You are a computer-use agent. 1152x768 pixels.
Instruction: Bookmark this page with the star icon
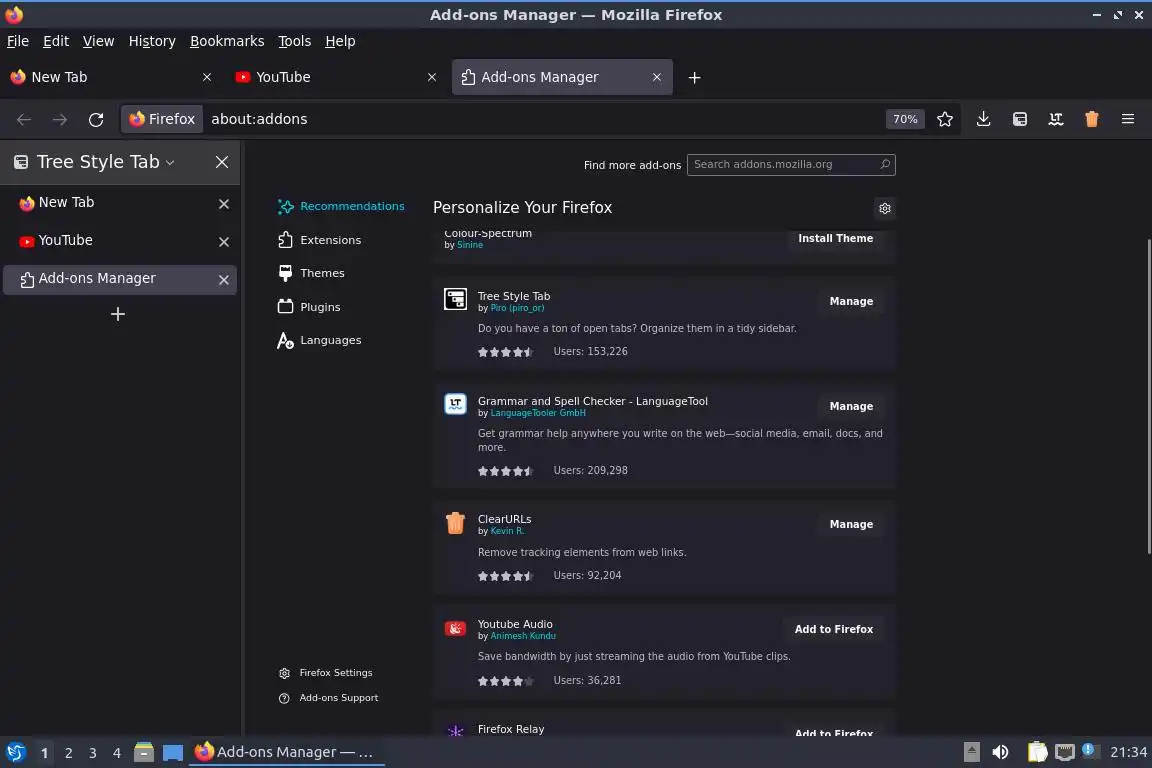coord(945,119)
